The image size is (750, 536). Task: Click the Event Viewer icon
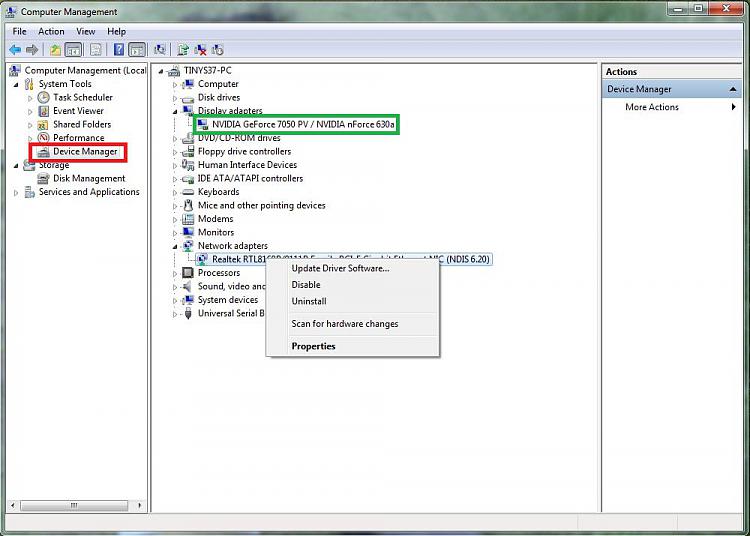(44, 111)
